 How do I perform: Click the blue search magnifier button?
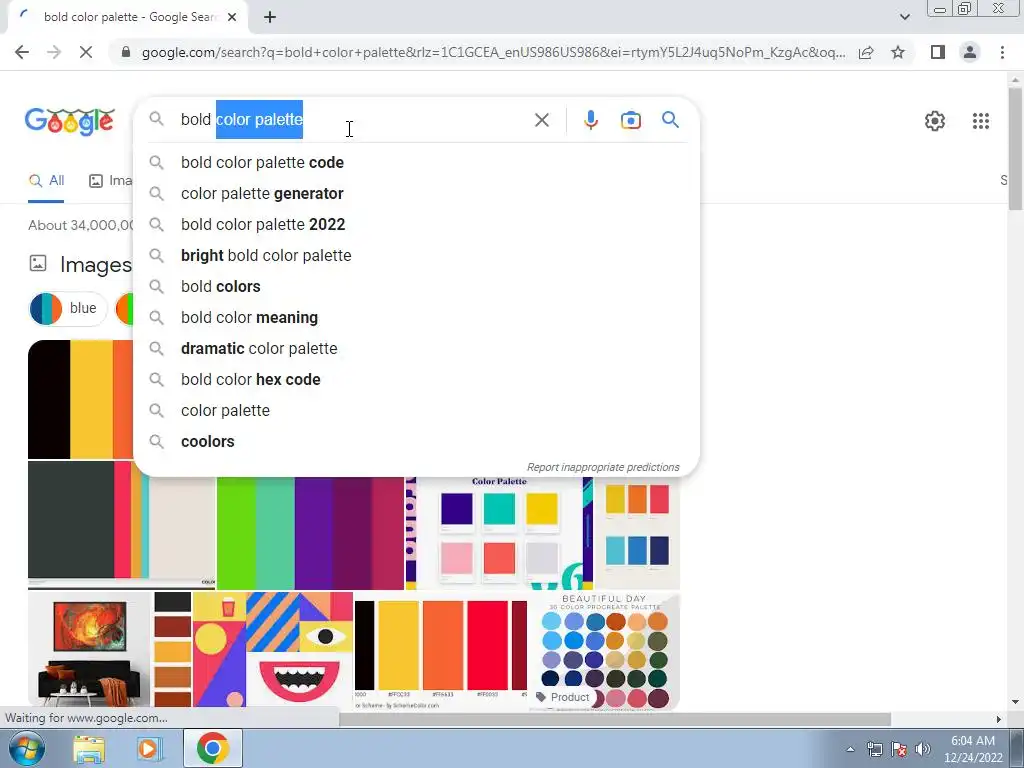coord(670,120)
